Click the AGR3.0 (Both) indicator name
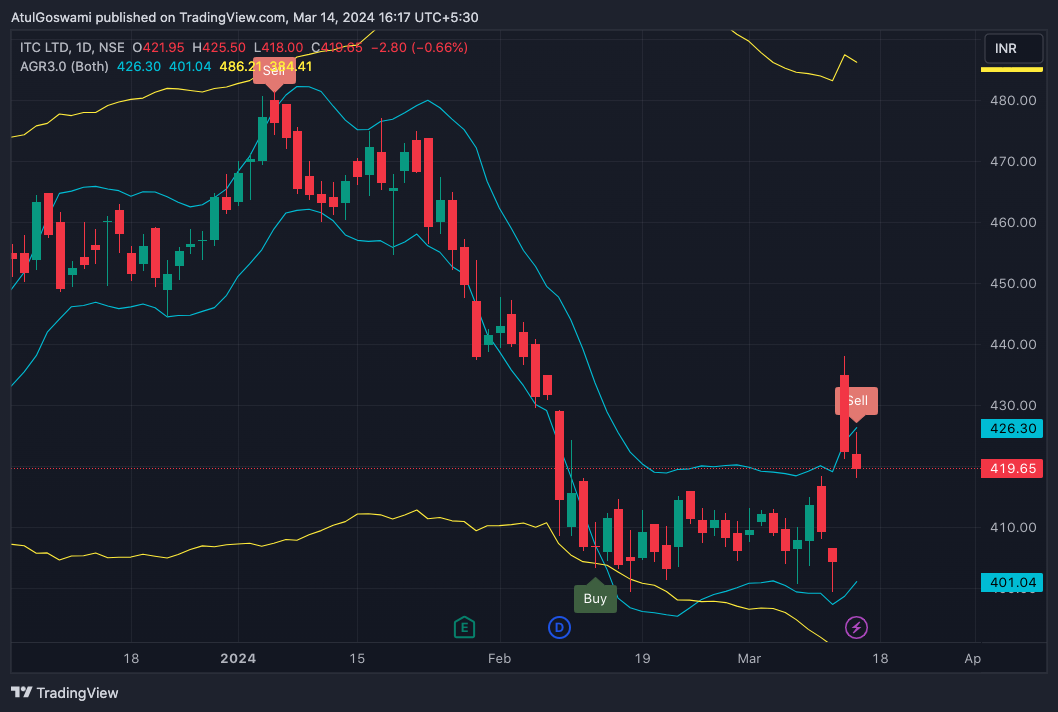Image resolution: width=1058 pixels, height=712 pixels. click(x=64, y=66)
